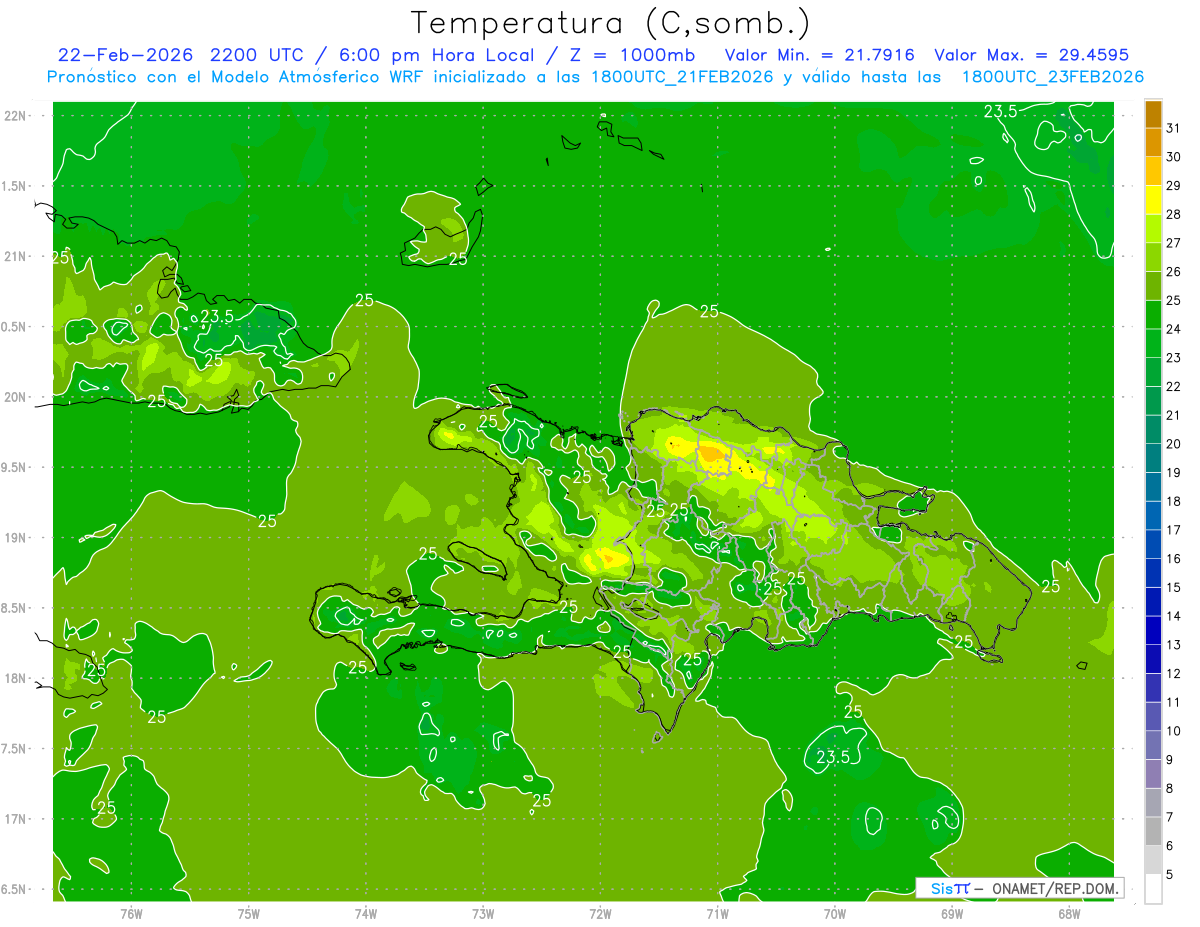Screen dimensions: 1200x927
Task: Click the '20' value on the color scale
Action: tap(1174, 444)
